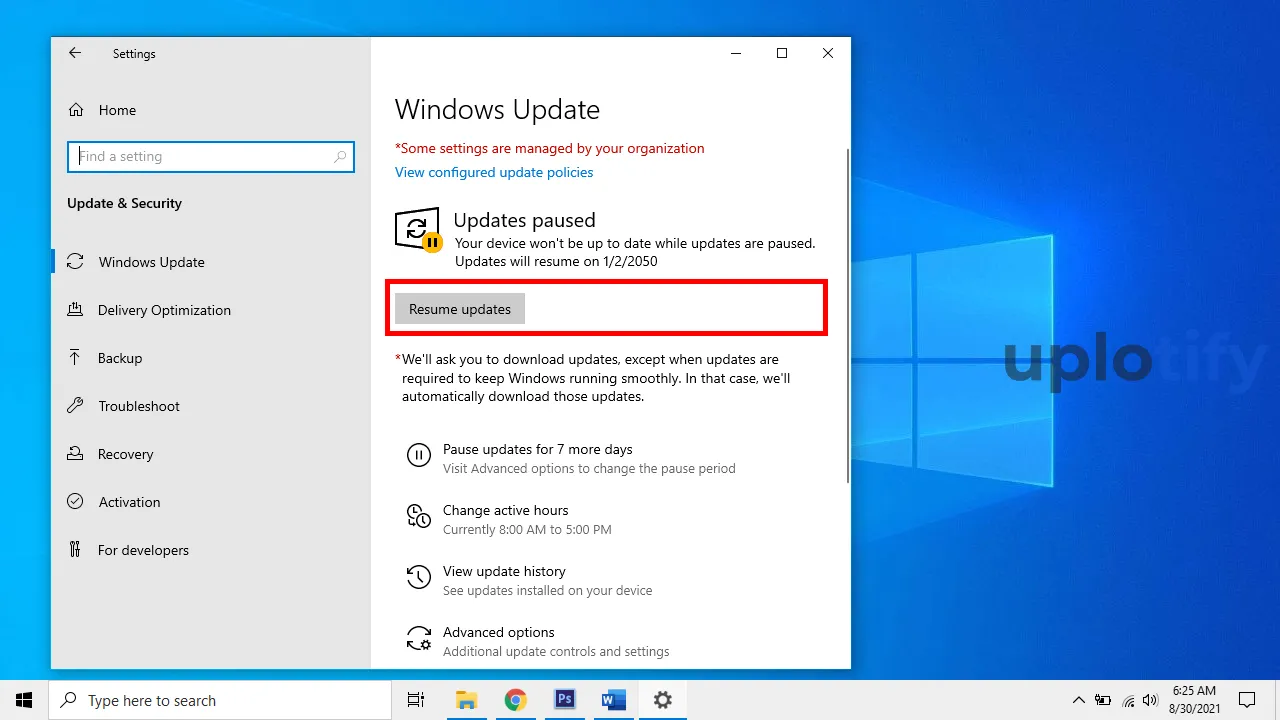Viewport: 1280px width, 720px height.
Task: Open View configured update policies link
Action: (x=494, y=172)
